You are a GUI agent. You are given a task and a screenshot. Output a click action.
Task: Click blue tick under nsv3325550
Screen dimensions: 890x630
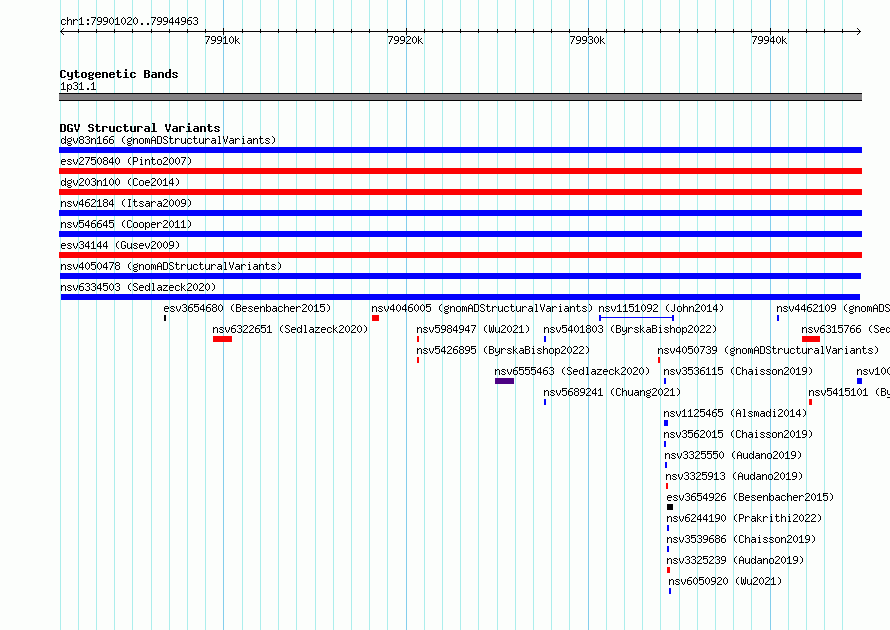666,465
